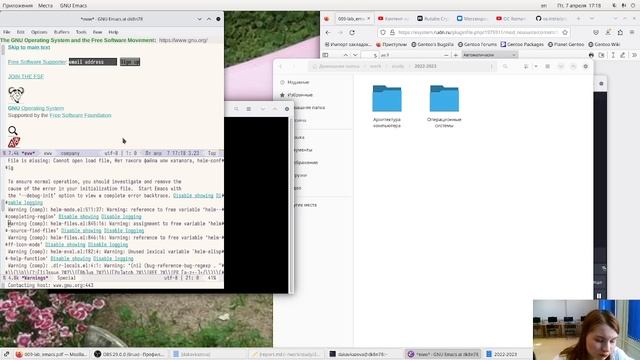
Task: Open the Gentoo's Bugzilla bookmark
Action: coord(432,44)
